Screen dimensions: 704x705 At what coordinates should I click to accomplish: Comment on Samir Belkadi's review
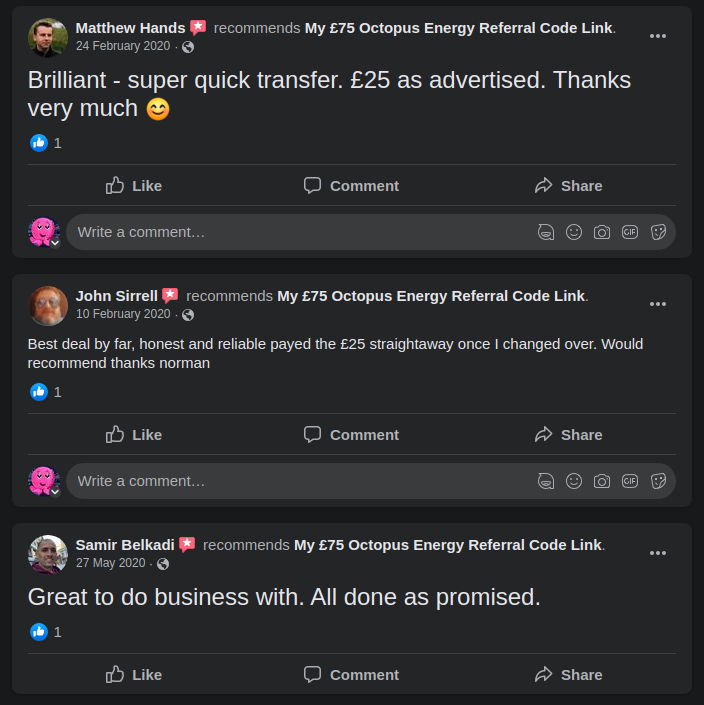point(351,675)
